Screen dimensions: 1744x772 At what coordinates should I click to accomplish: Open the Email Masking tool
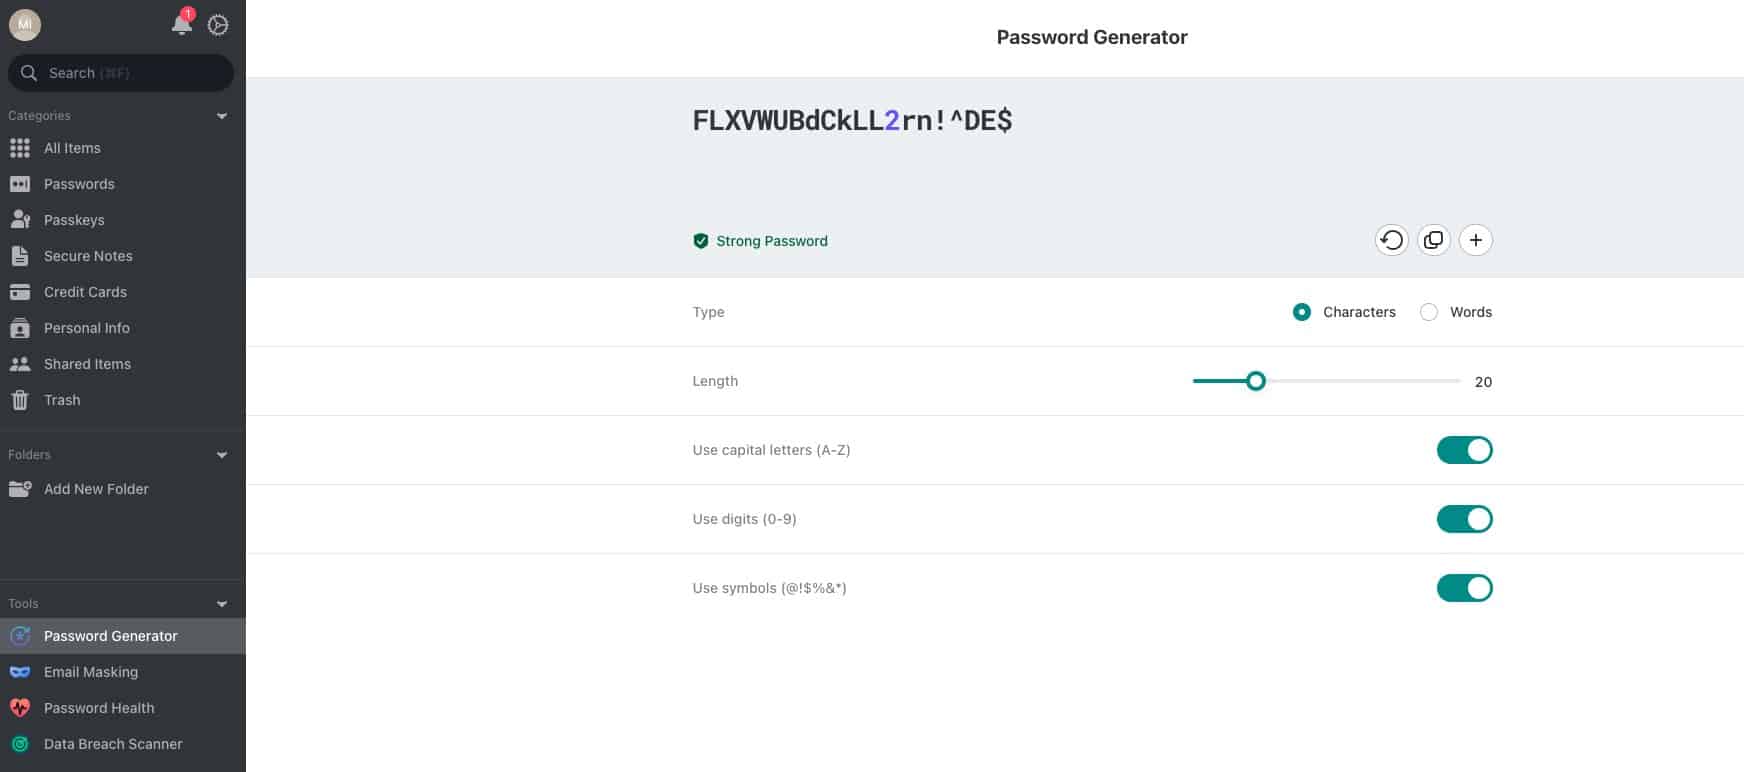pos(91,671)
